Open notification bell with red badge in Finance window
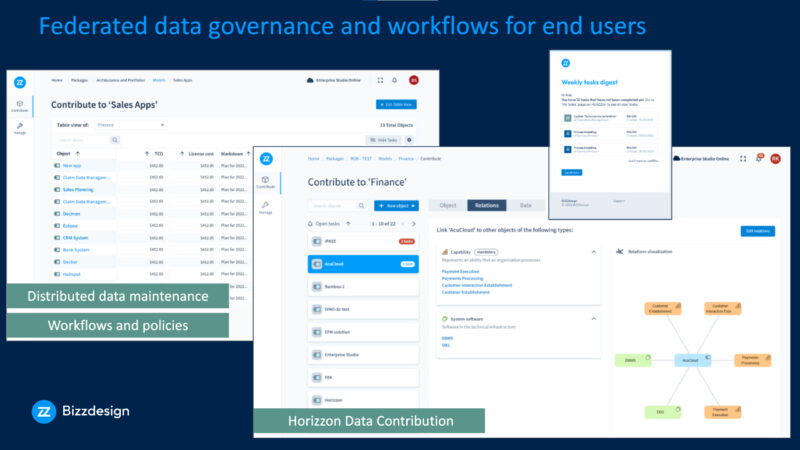 759,158
